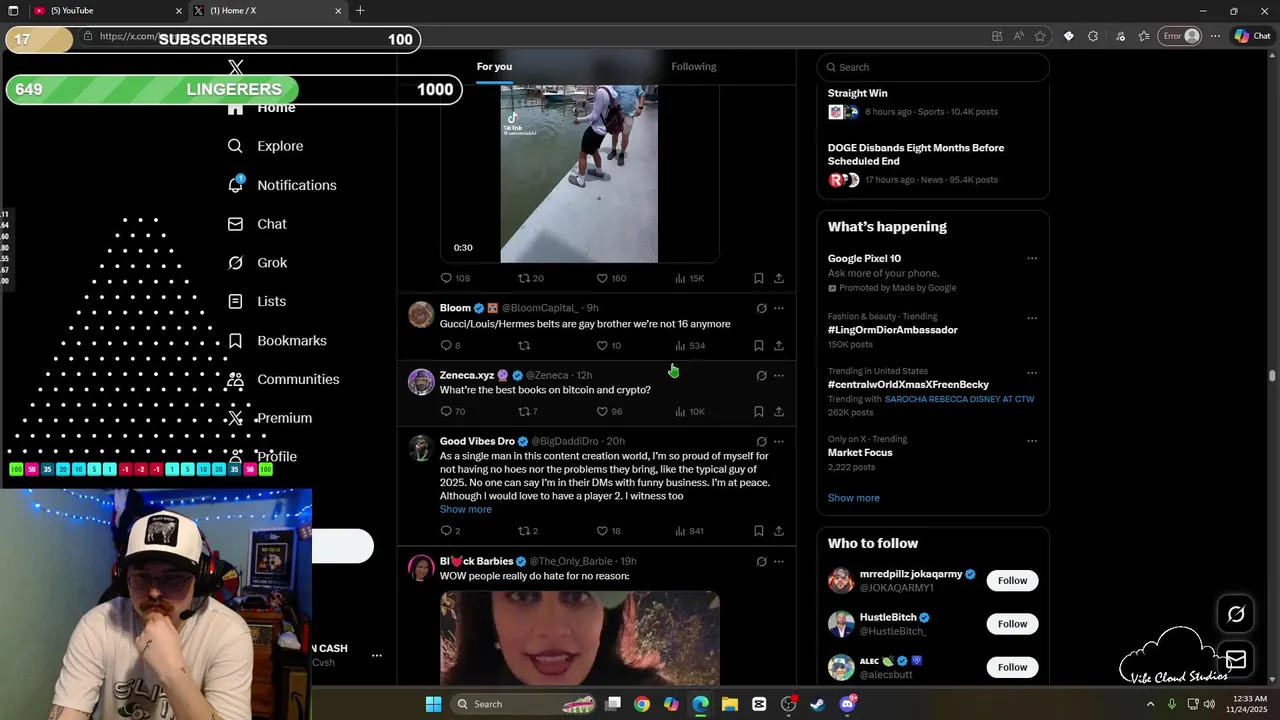Ask Grok about Bloom's post
1280x720 pixels.
coord(761,308)
